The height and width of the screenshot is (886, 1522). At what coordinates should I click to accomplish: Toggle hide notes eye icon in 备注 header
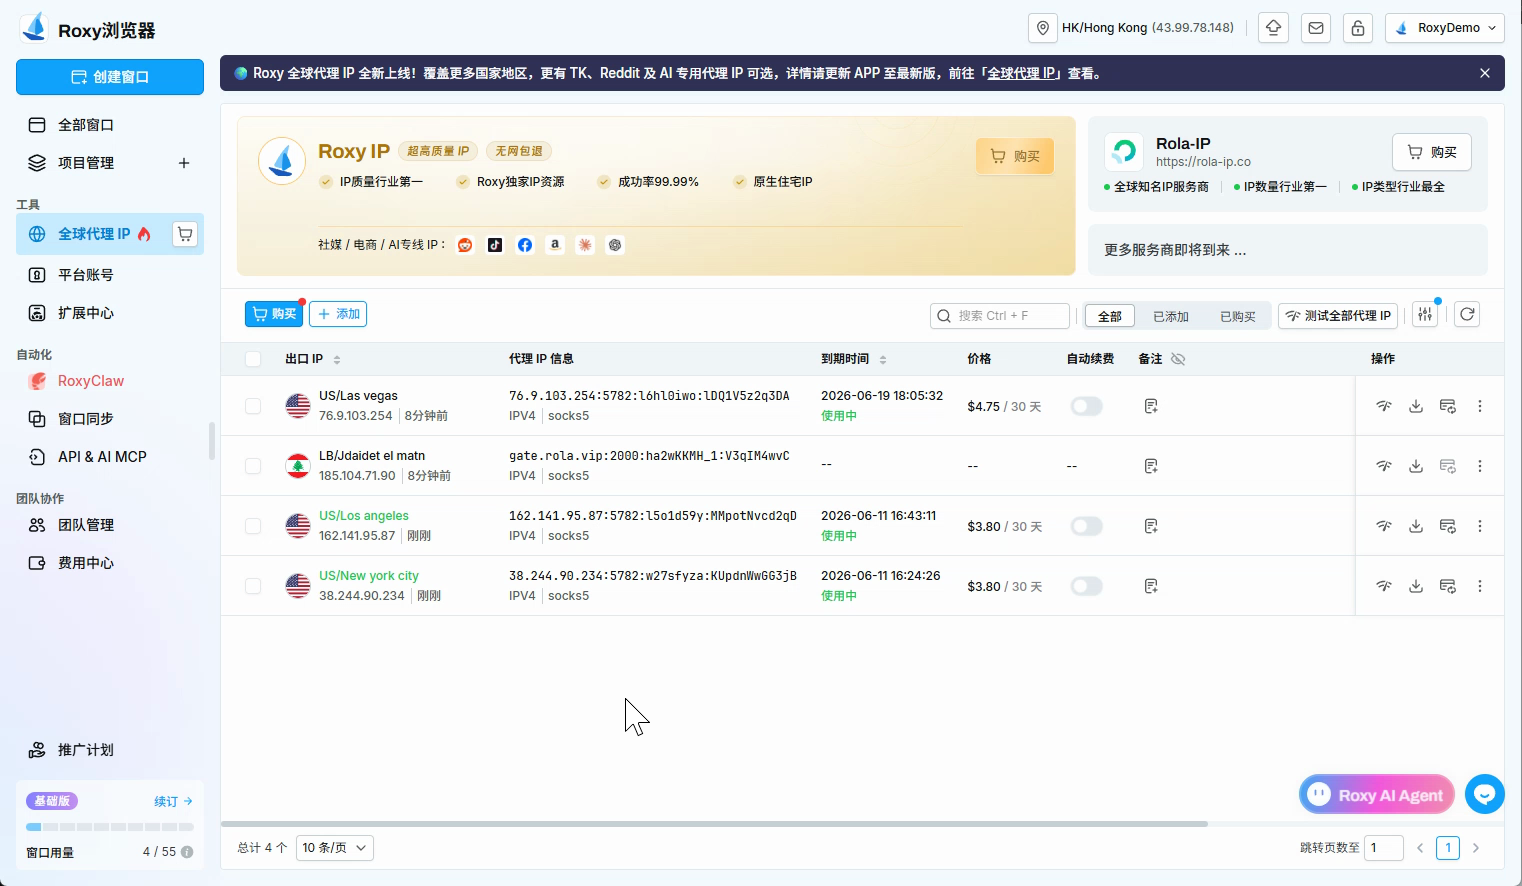[1178, 359]
